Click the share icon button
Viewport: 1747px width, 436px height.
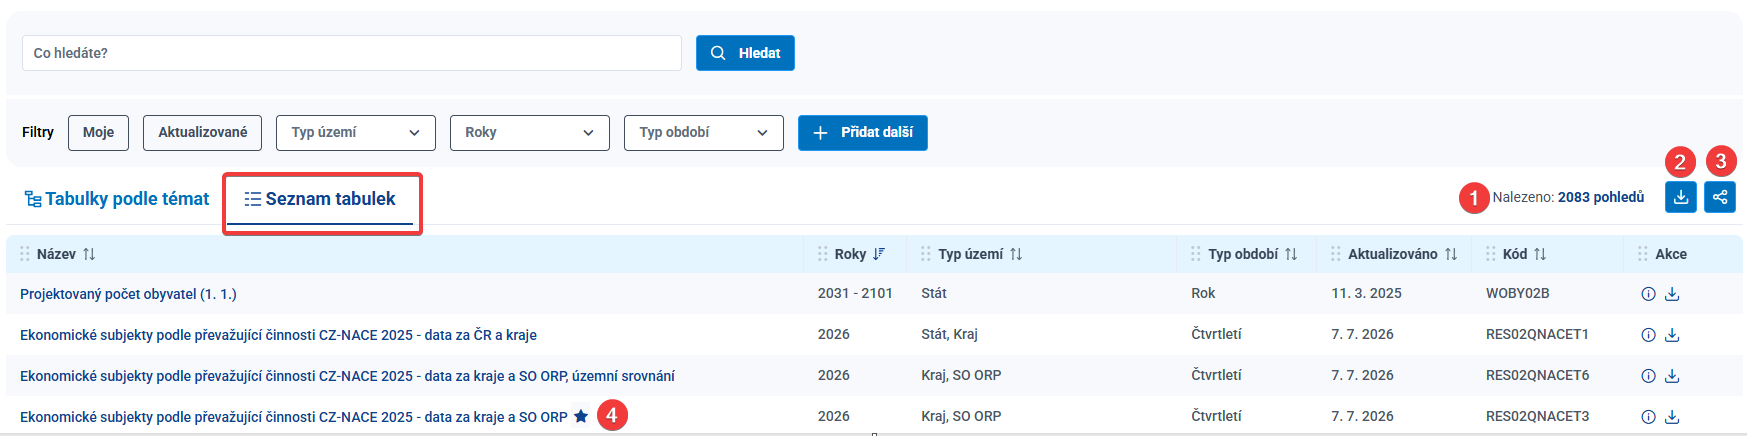pyautogui.click(x=1720, y=197)
